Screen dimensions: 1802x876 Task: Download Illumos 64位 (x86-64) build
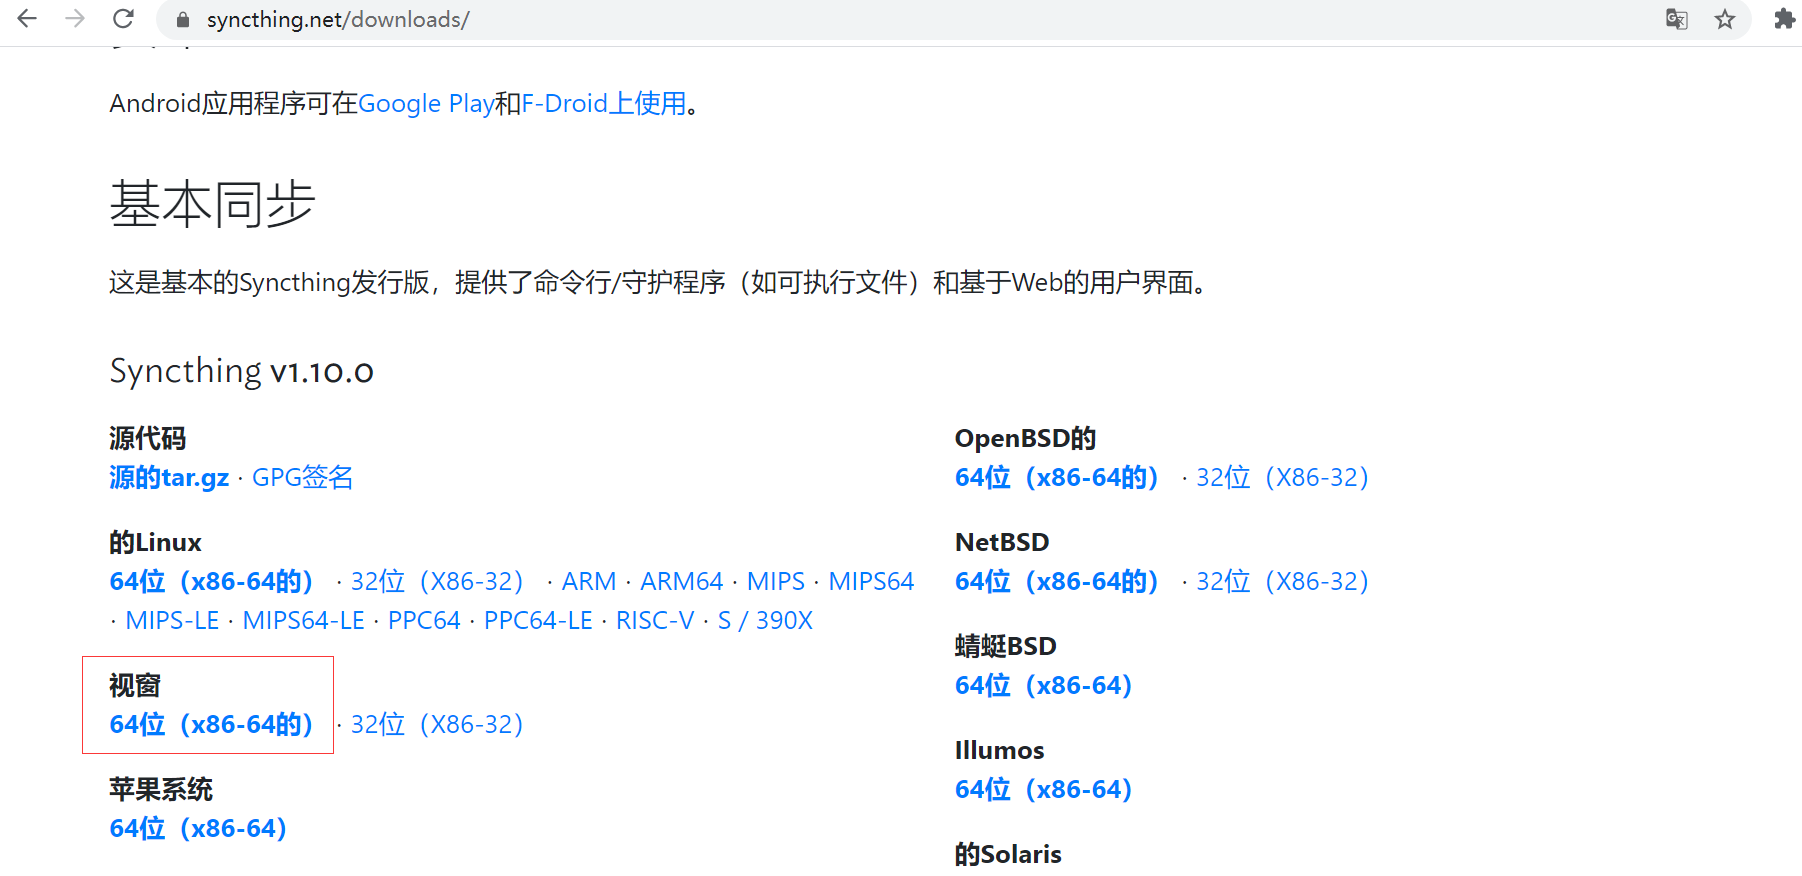[x=1044, y=789]
